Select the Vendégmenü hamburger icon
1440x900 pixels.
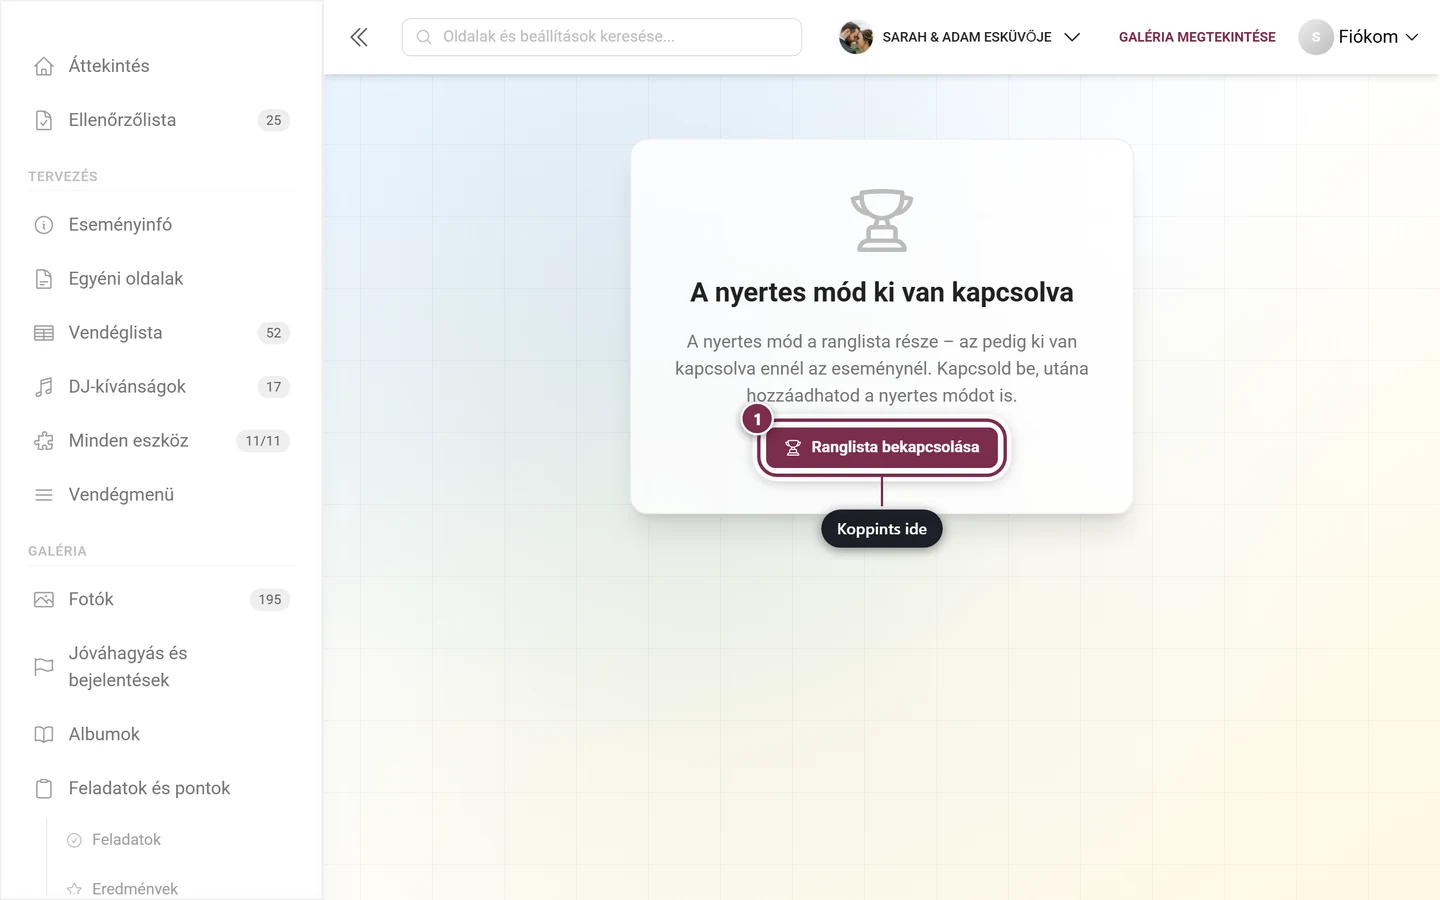44,495
